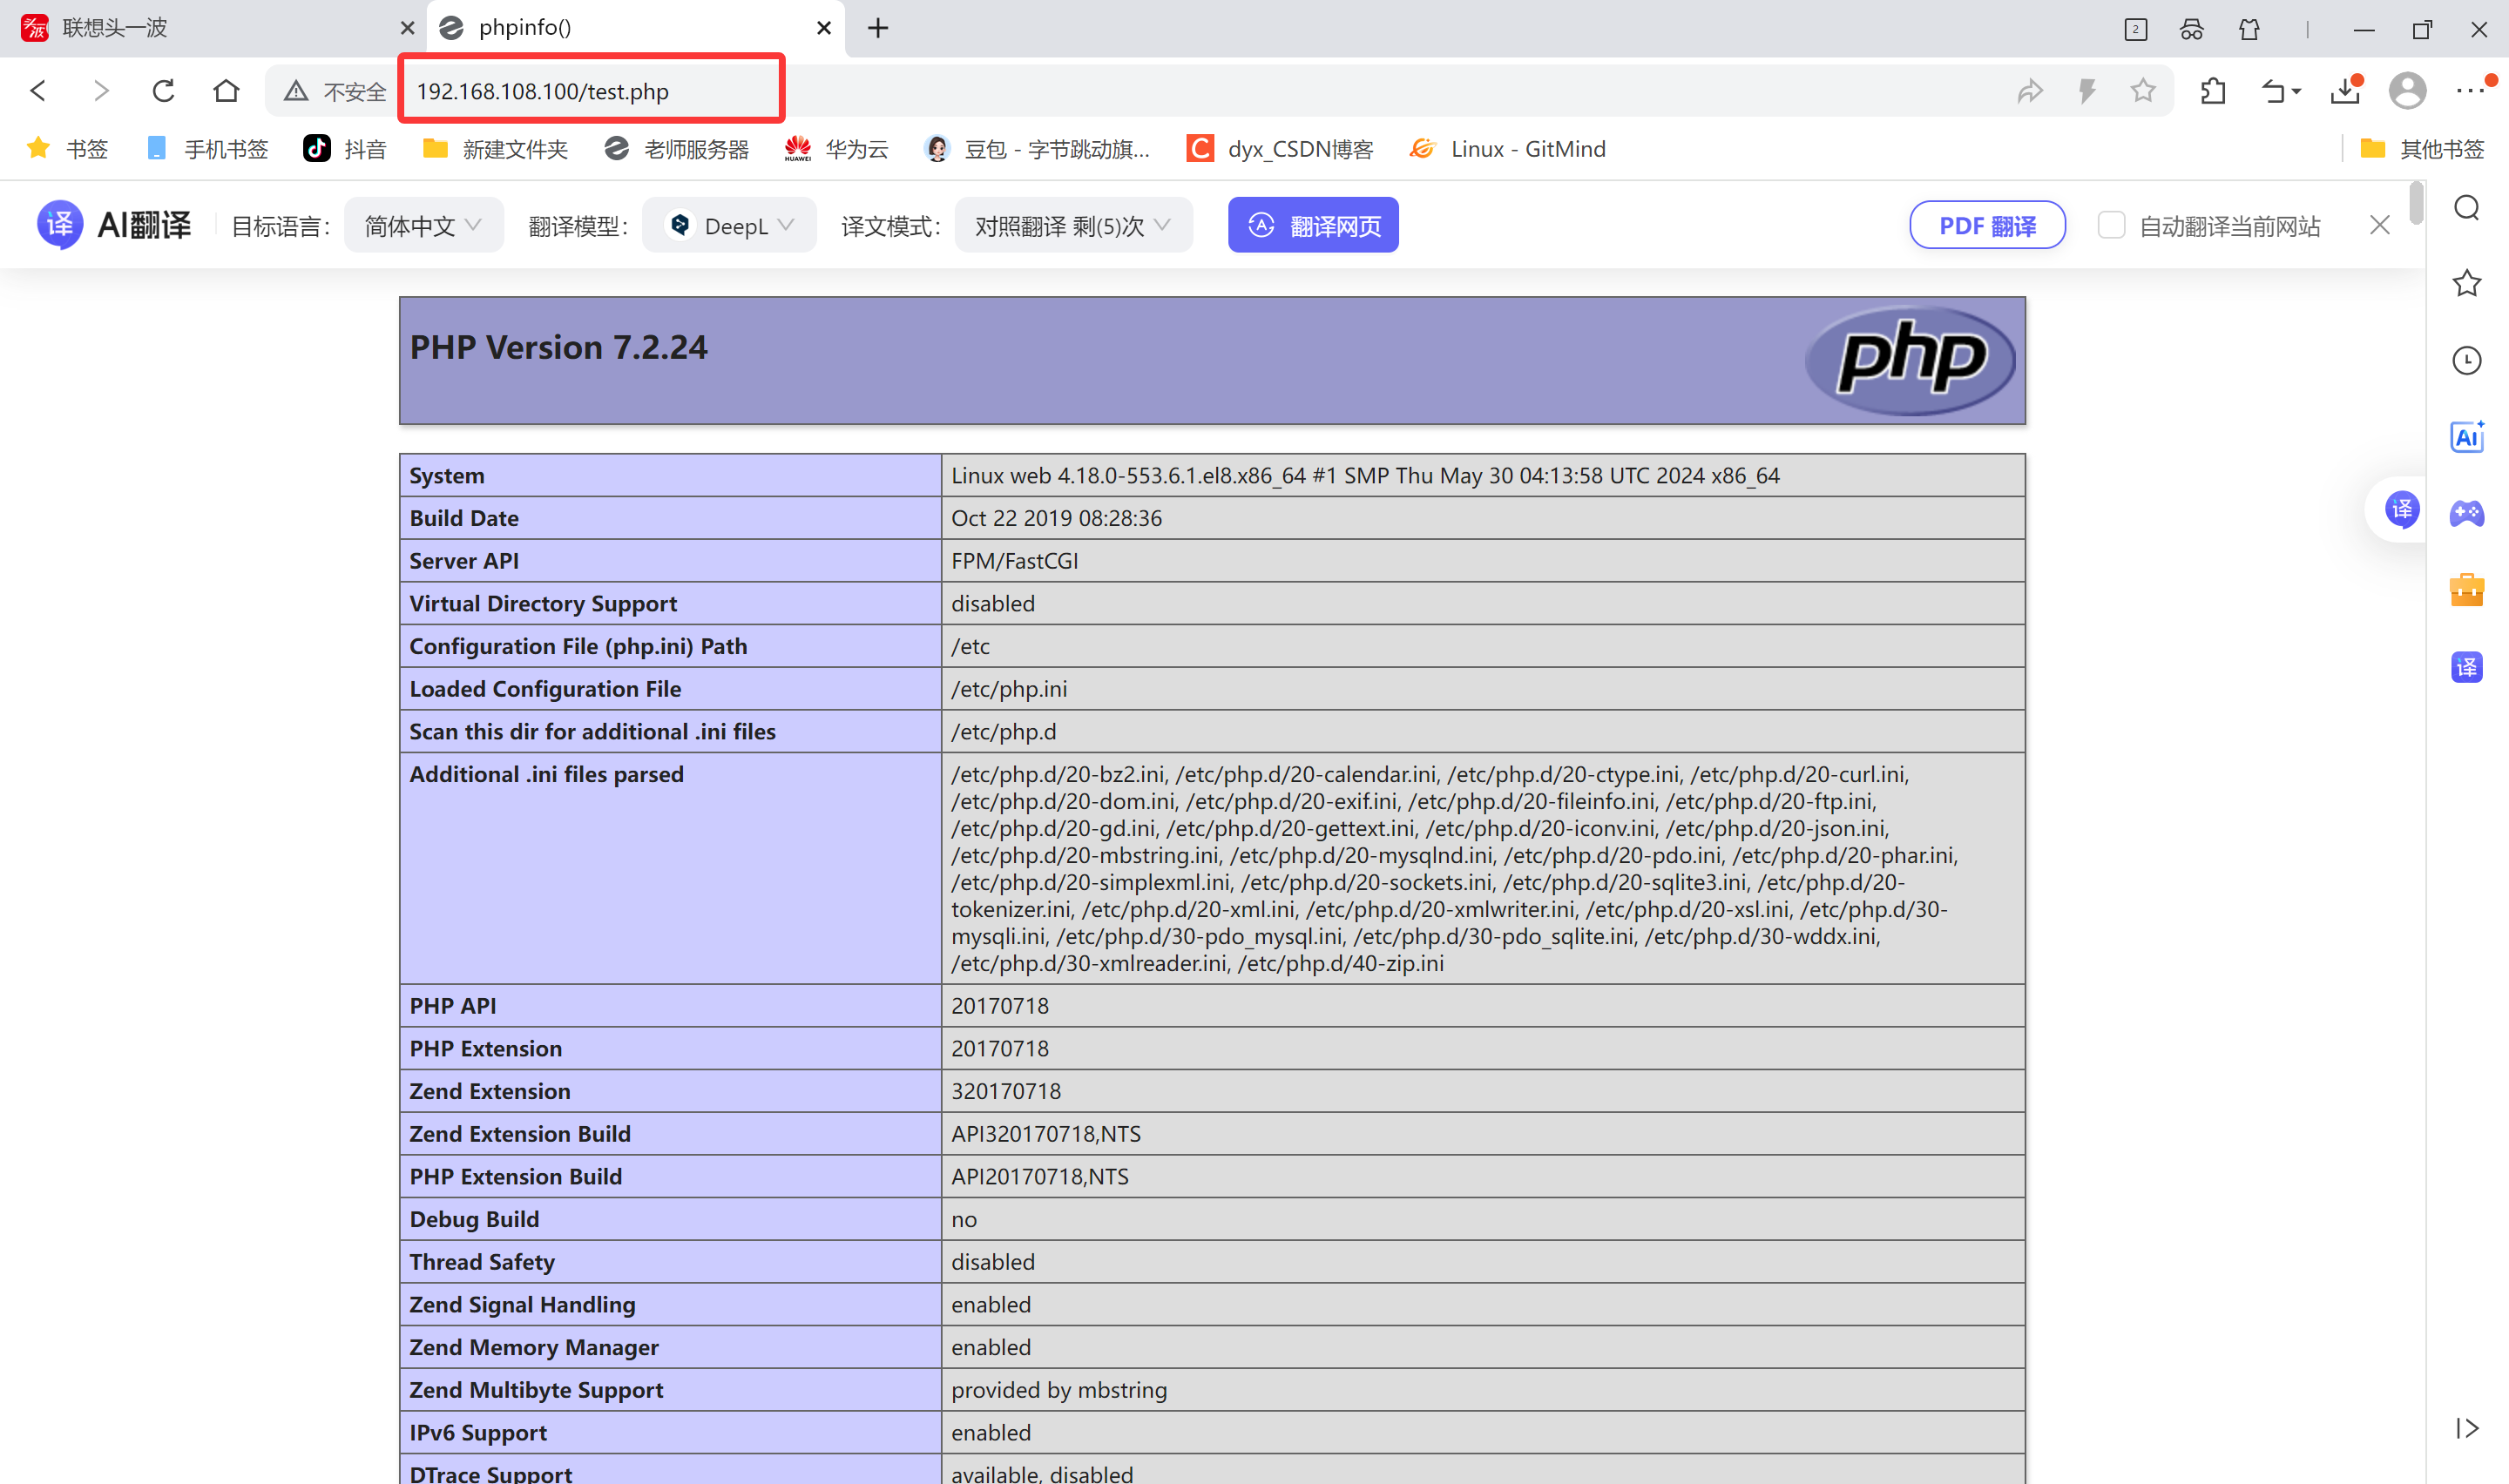
Task: Open a new browser tab
Action: [x=878, y=28]
